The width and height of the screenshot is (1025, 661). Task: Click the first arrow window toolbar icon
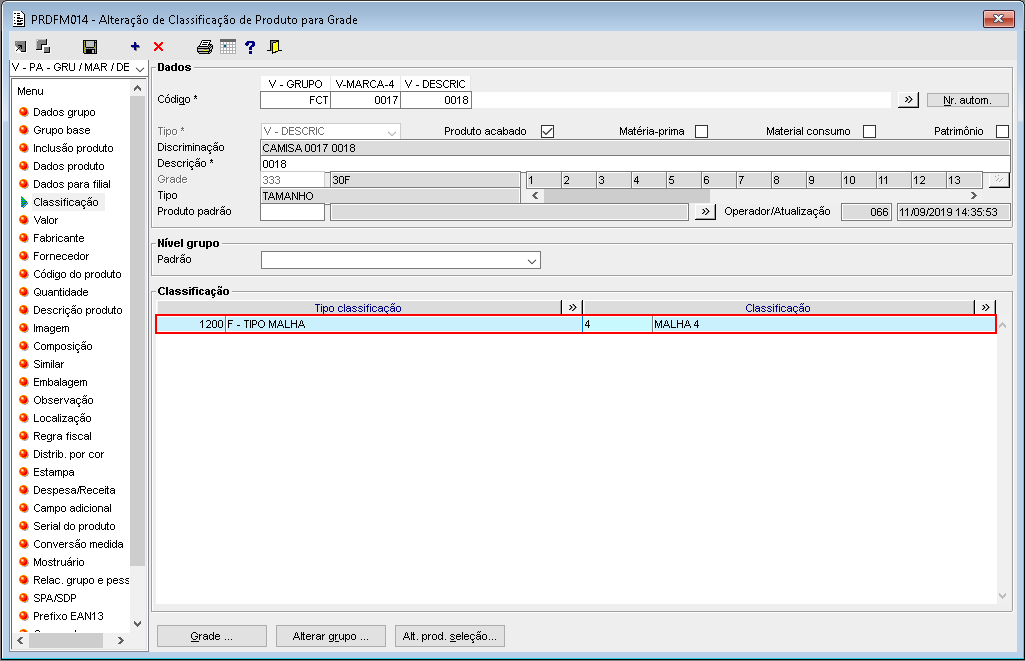point(21,46)
